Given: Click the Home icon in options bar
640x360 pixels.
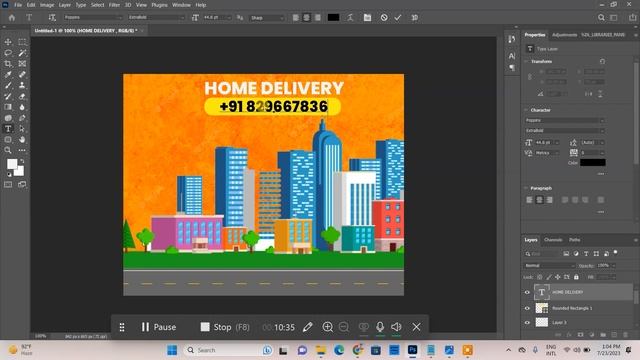Looking at the screenshot, I should pyautogui.click(x=11, y=18).
